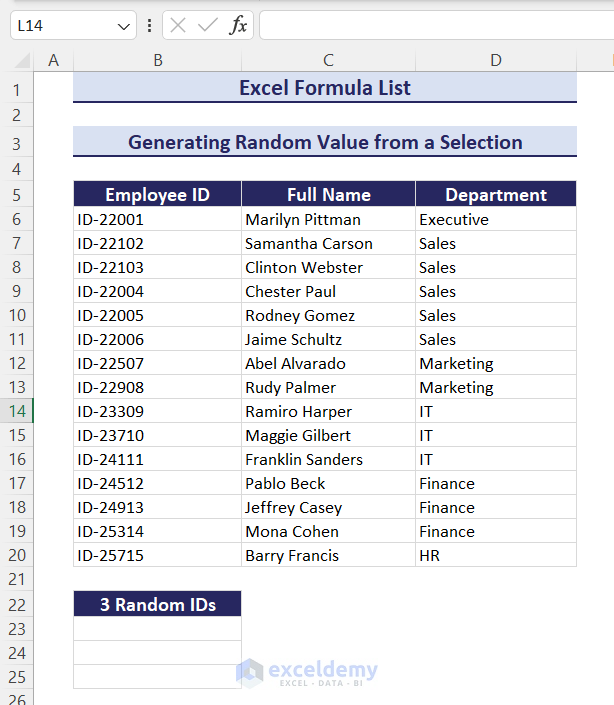Screen dimensions: 614x705
Task: Click the Enter checkmark icon in formula bar
Action: click(207, 26)
